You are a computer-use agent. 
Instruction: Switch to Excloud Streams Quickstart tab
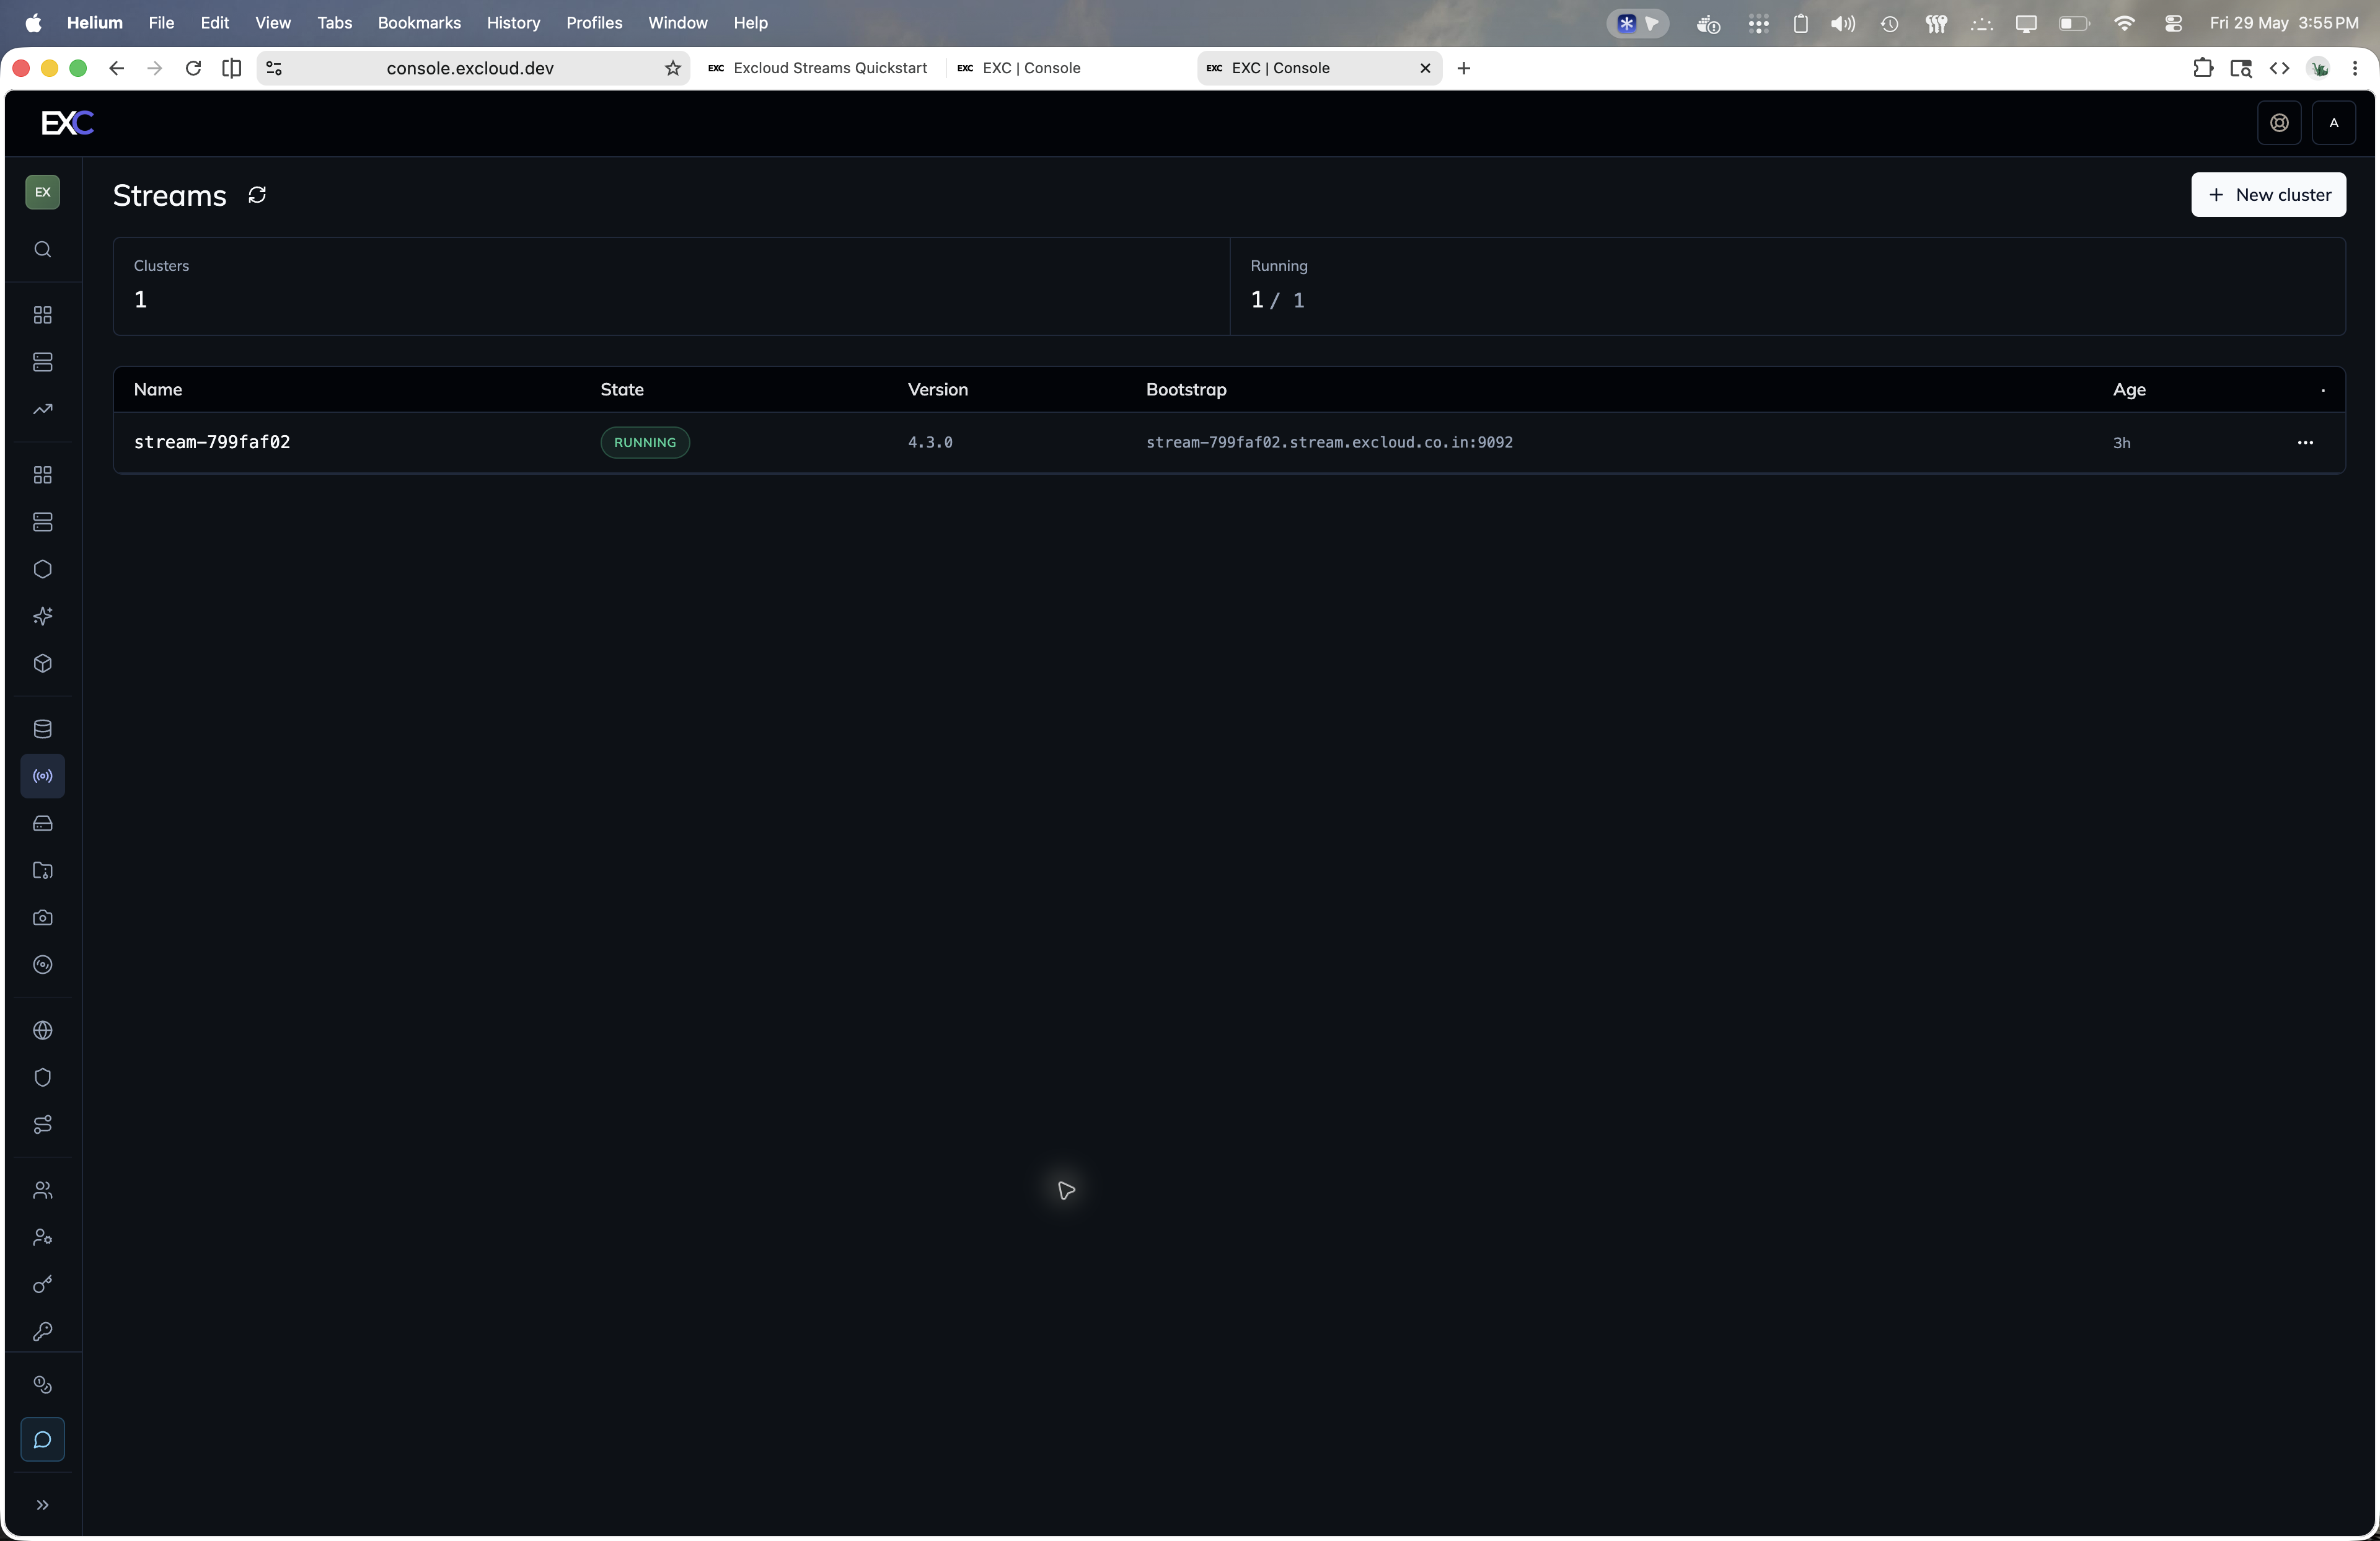[x=818, y=68]
